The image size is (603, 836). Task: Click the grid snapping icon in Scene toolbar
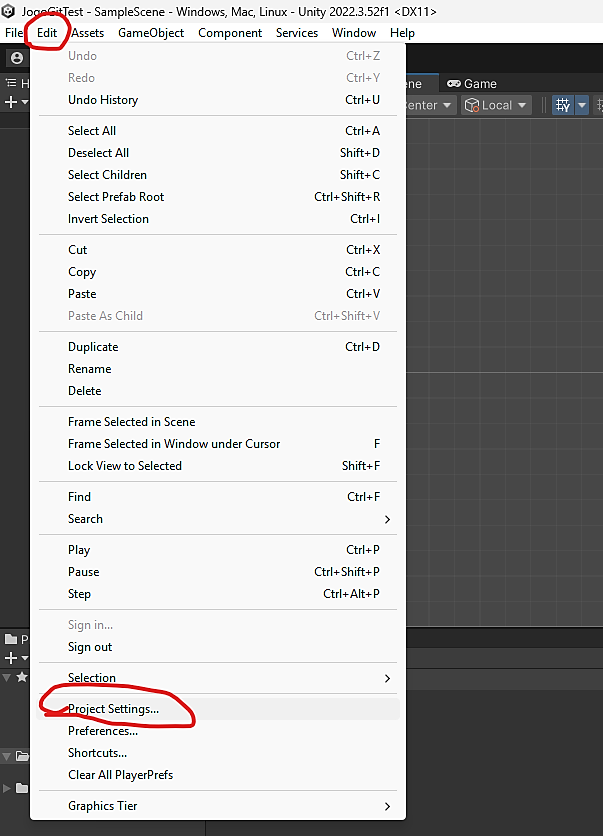[562, 105]
